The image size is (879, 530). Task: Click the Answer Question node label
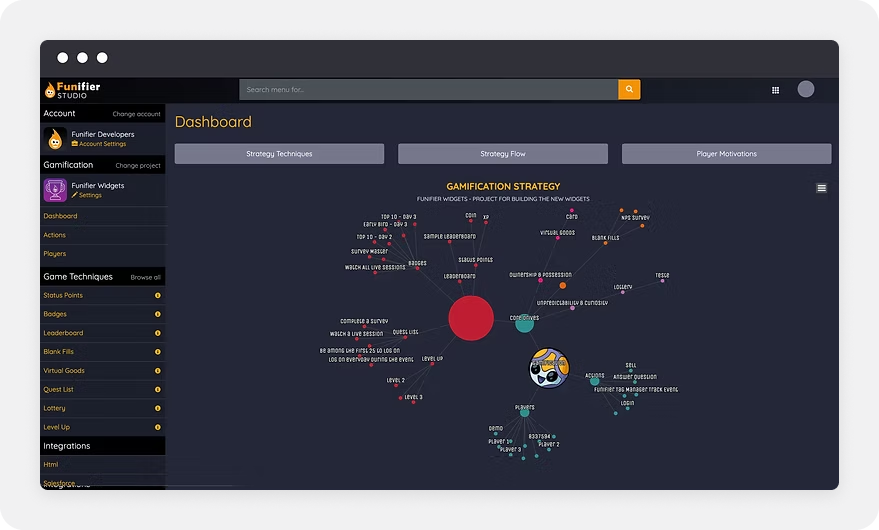pyautogui.click(x=635, y=377)
